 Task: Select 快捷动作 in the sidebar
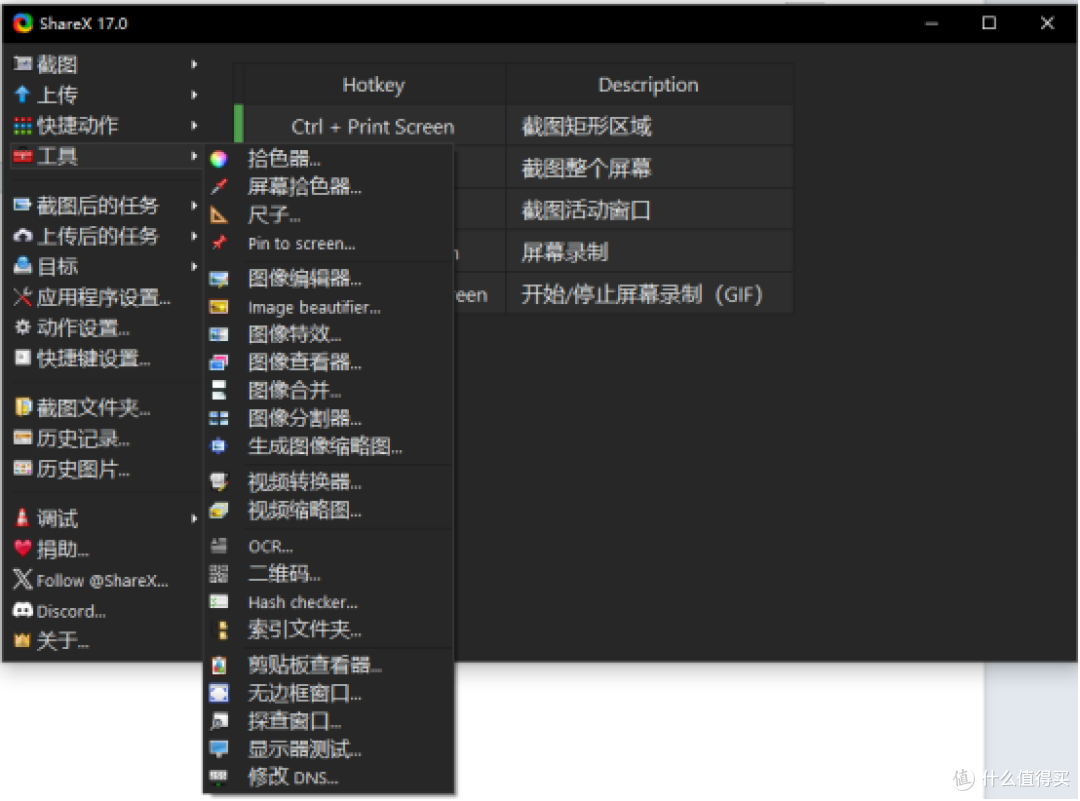click(x=105, y=125)
